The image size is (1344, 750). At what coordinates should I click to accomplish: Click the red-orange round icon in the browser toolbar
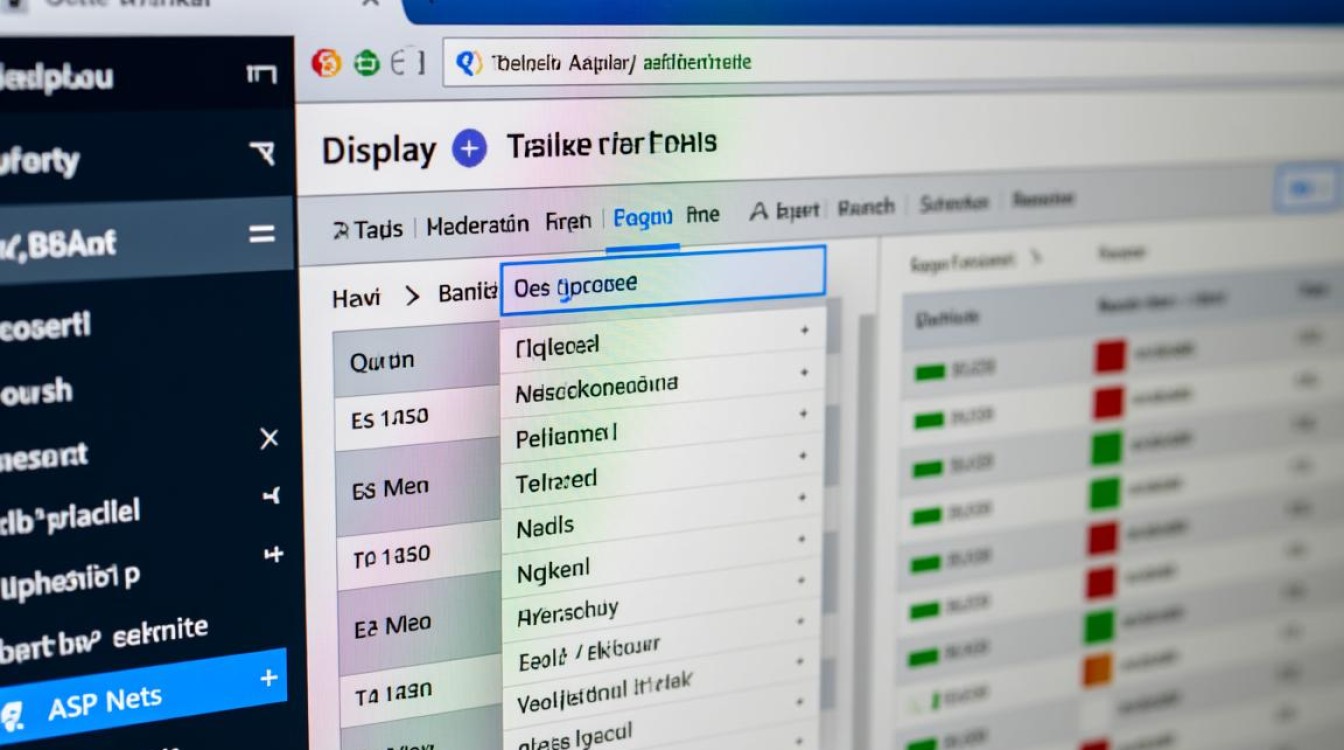(x=327, y=63)
